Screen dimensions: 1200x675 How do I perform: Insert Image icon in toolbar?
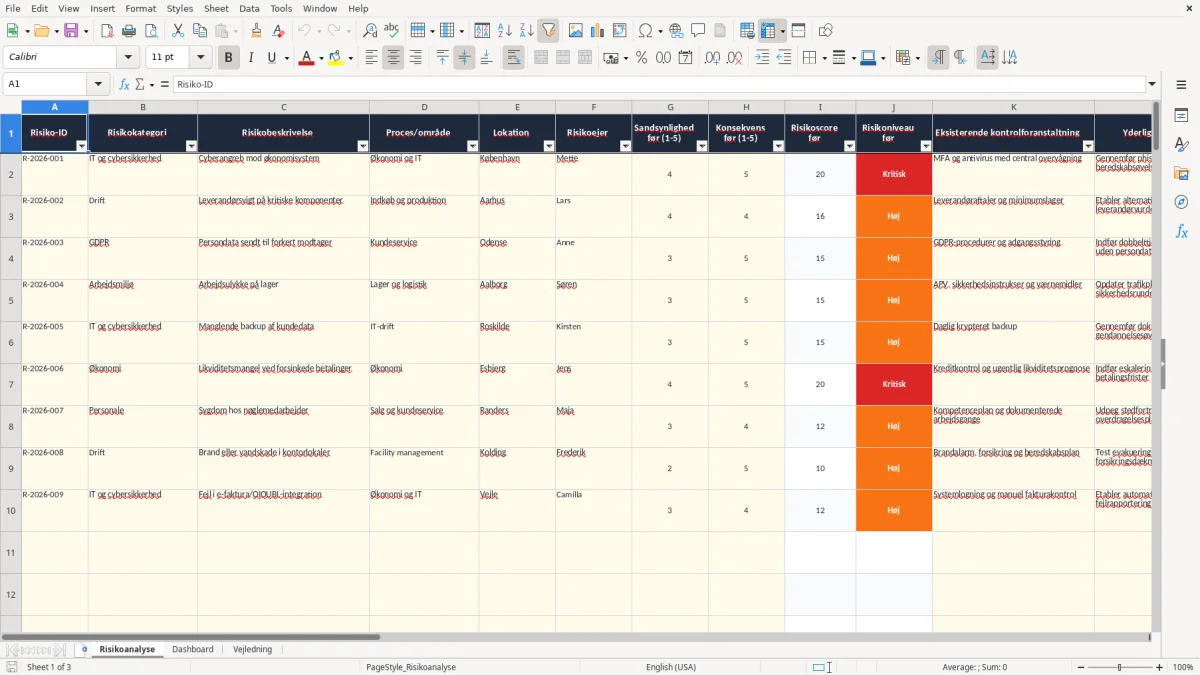tap(576, 31)
